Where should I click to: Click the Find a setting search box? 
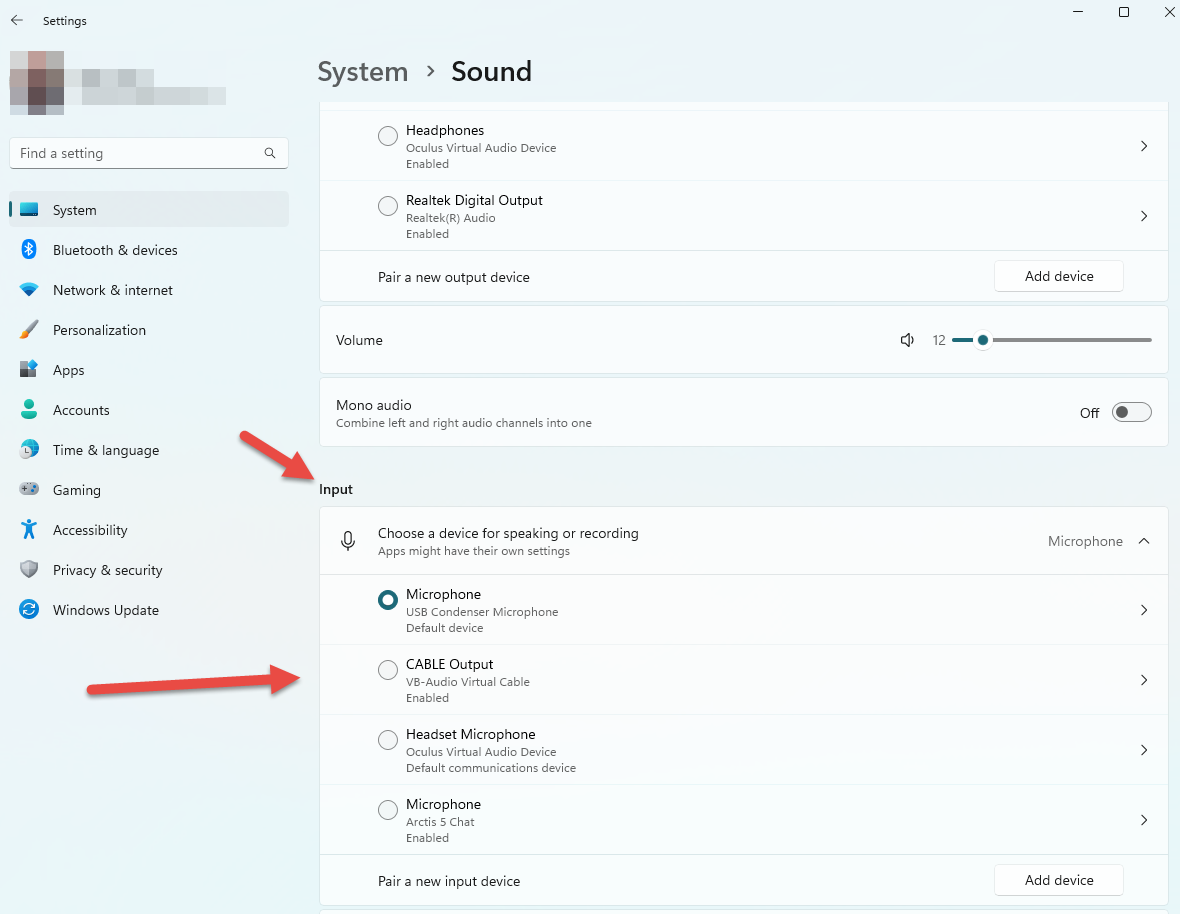pyautogui.click(x=148, y=153)
